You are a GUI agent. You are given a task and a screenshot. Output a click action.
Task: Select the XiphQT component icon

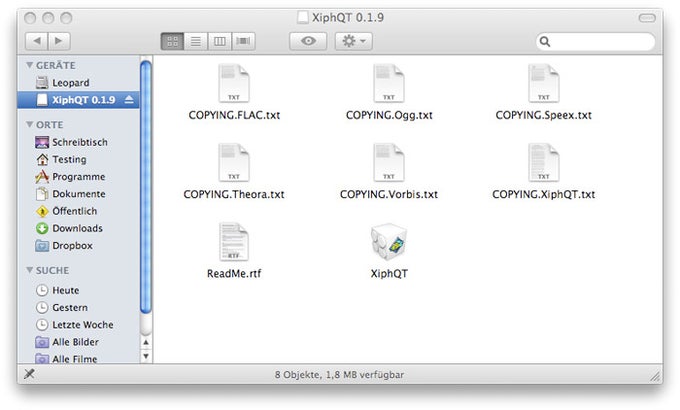(x=389, y=242)
